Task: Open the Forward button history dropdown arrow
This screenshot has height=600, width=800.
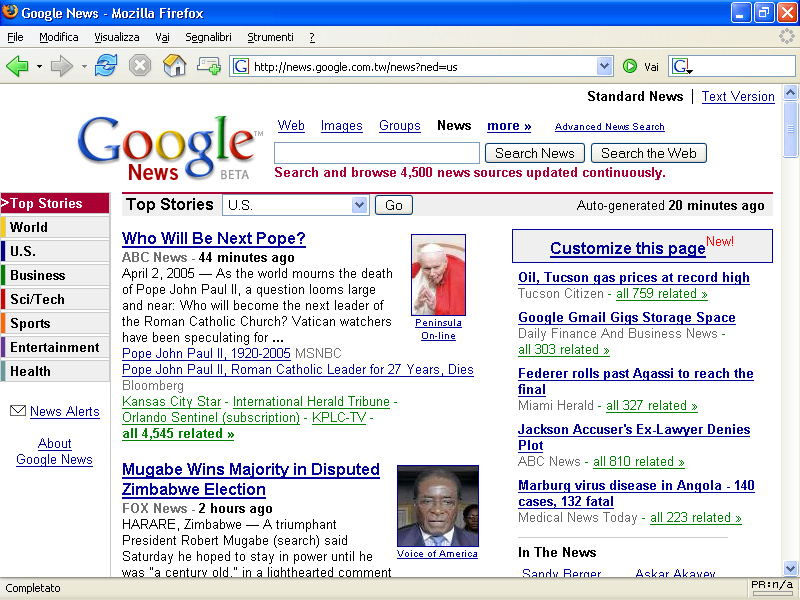Action: point(84,67)
